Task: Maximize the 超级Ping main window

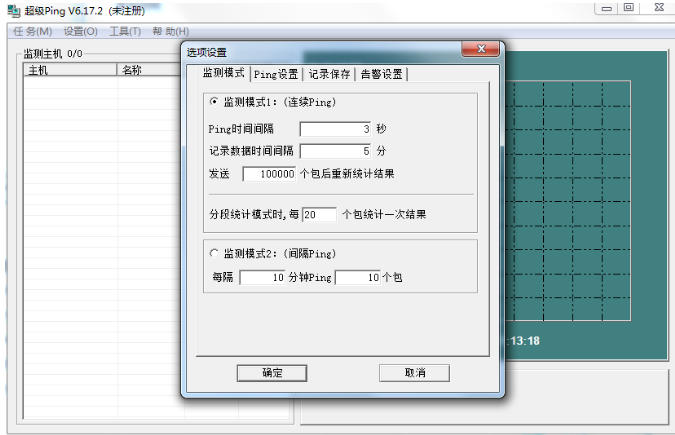Action: [629, 8]
